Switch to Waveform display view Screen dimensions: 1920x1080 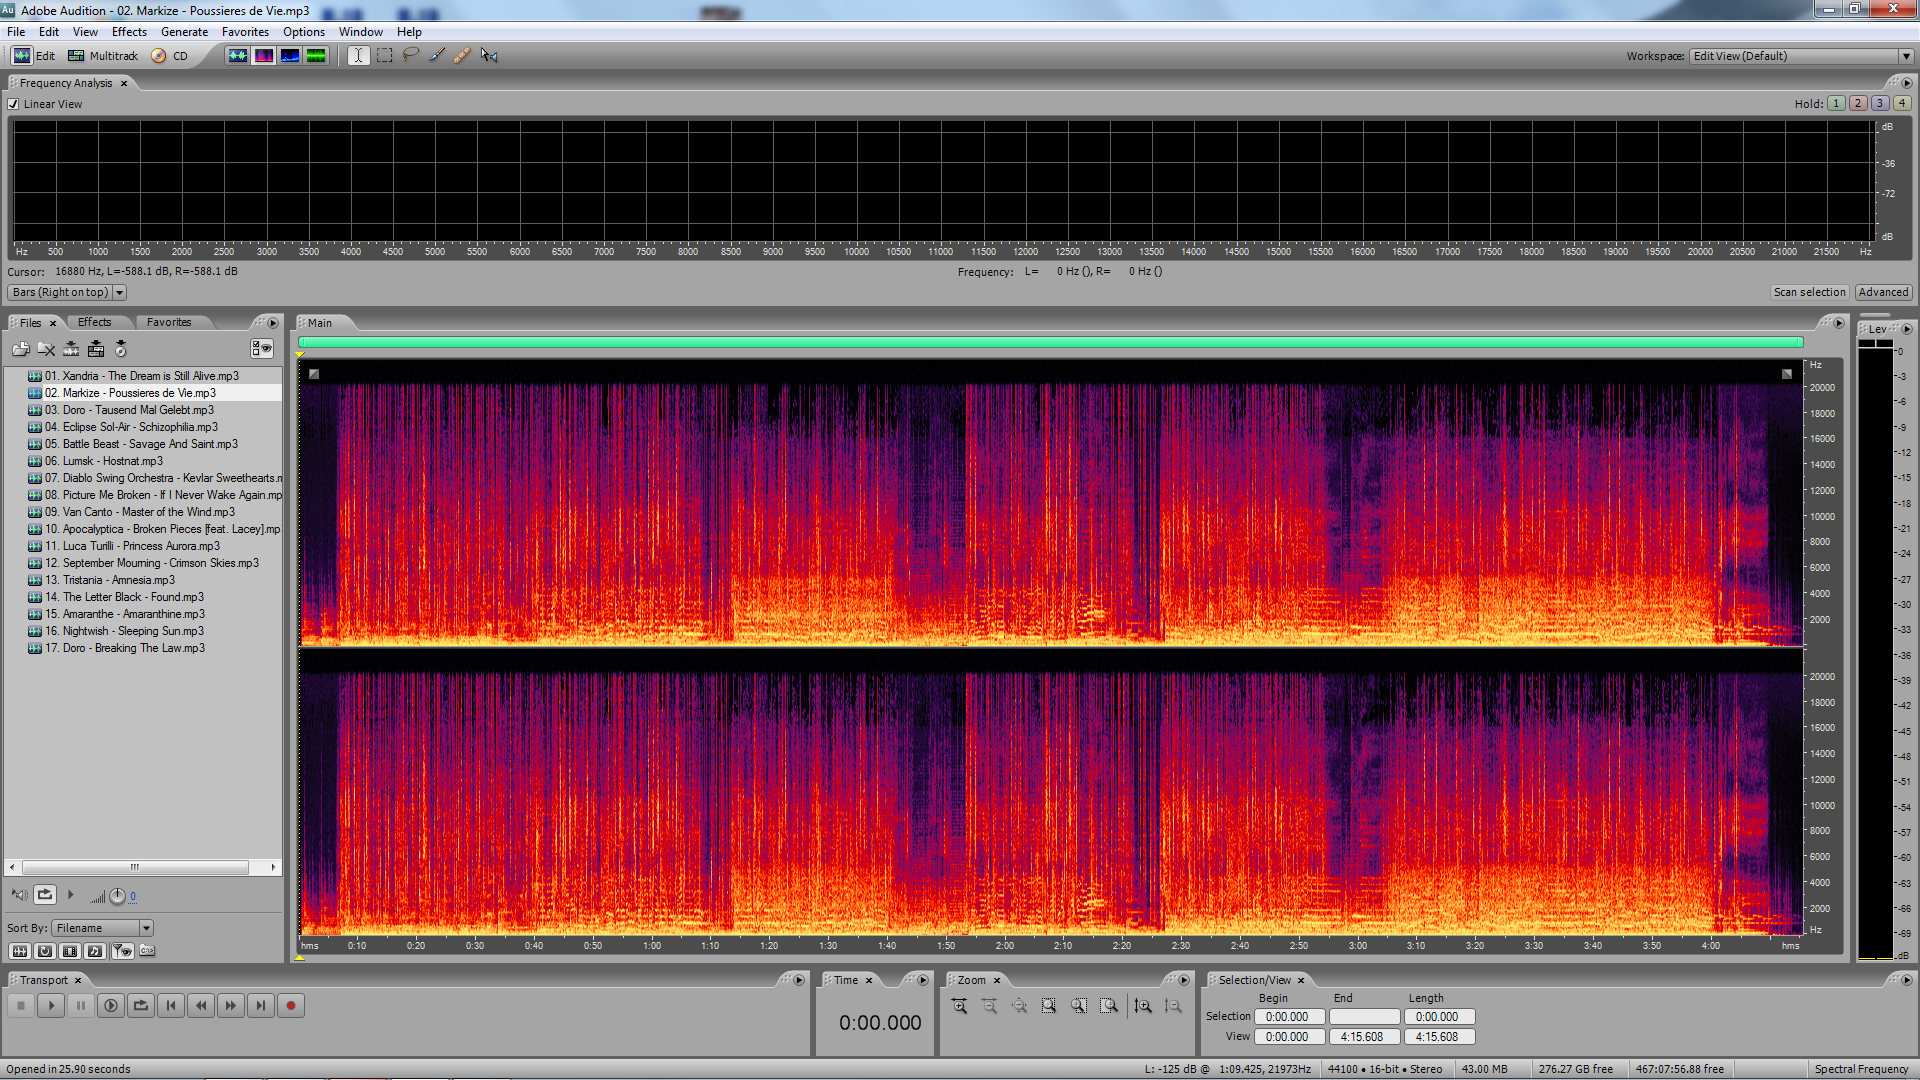(237, 55)
